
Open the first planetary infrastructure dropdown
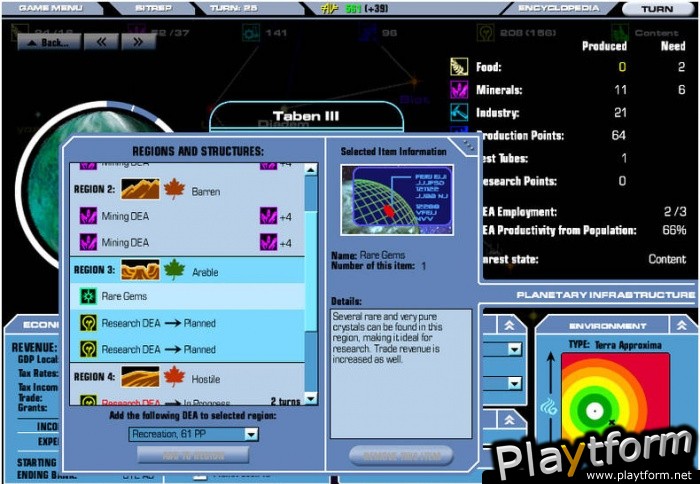pos(514,349)
